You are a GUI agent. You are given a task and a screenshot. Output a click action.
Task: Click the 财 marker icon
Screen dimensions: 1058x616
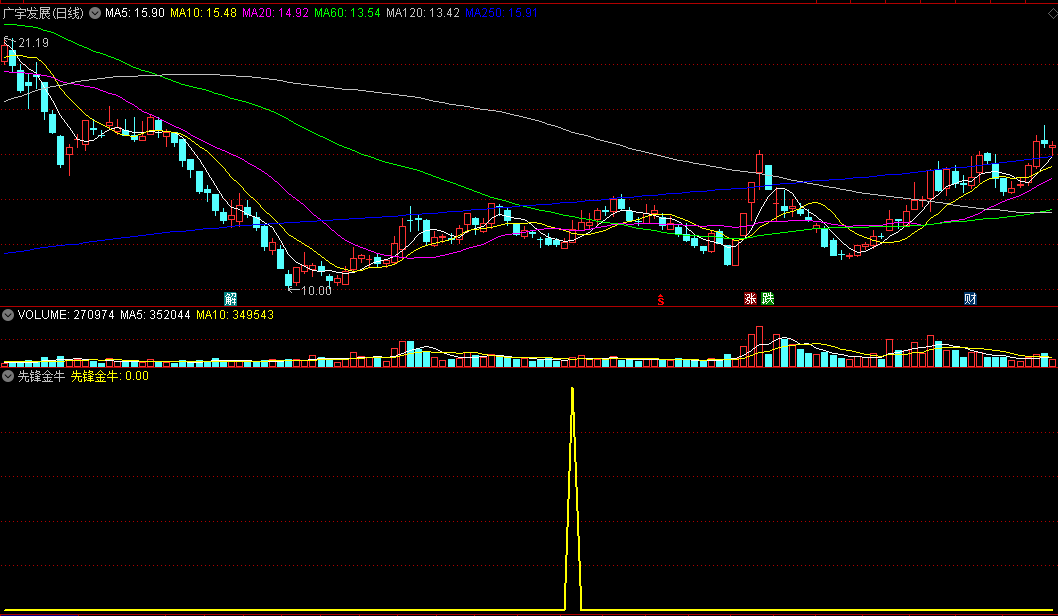pos(970,299)
